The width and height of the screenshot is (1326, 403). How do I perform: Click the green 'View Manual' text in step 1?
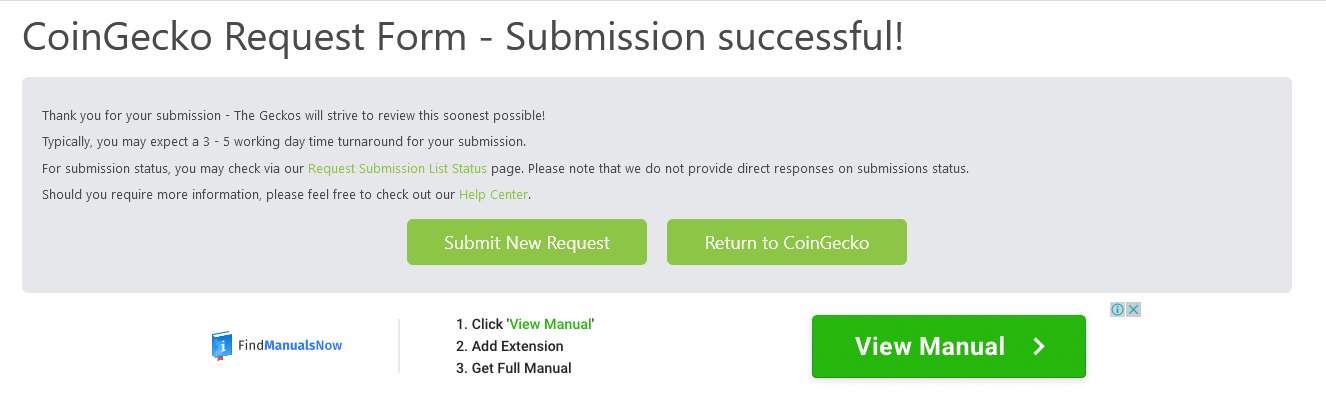[551, 324]
